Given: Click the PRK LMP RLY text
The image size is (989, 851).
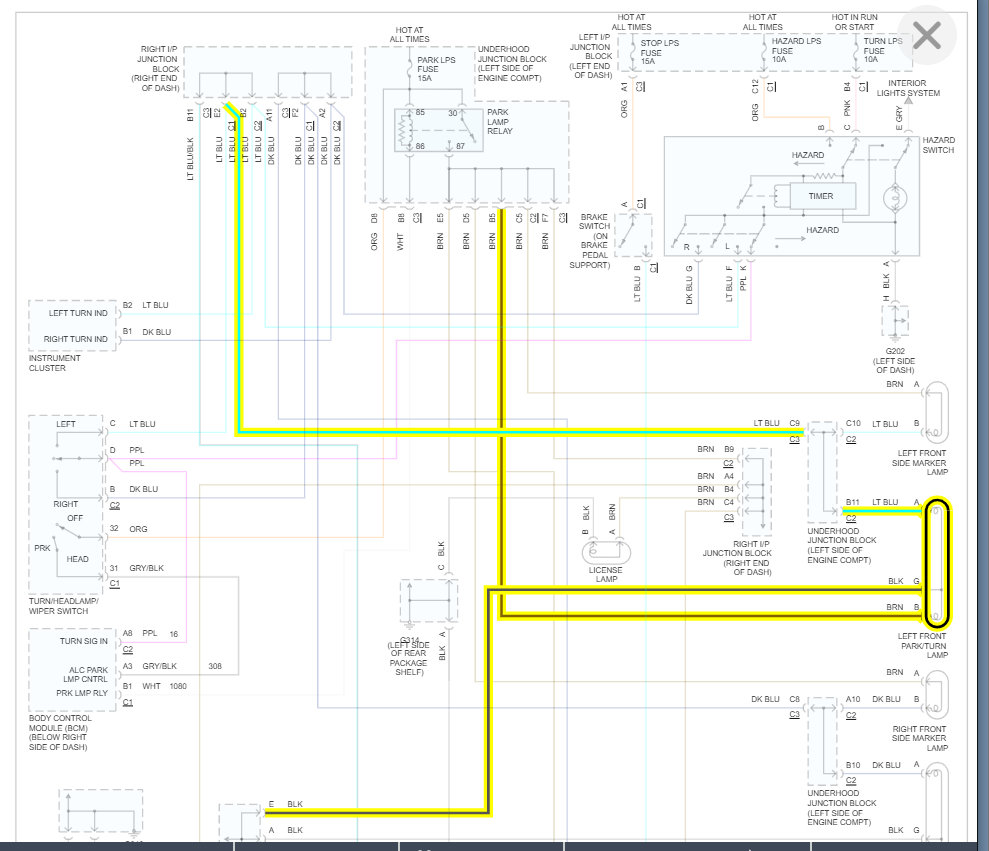Looking at the screenshot, I should (x=82, y=693).
